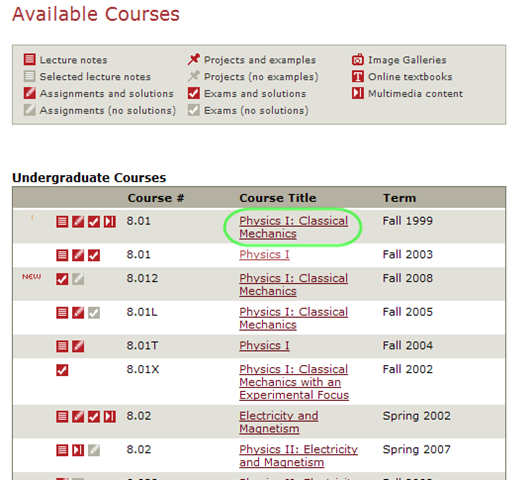Click multimedia icon in Spring 2002 row
The width and height of the screenshot is (530, 480).
(x=110, y=416)
